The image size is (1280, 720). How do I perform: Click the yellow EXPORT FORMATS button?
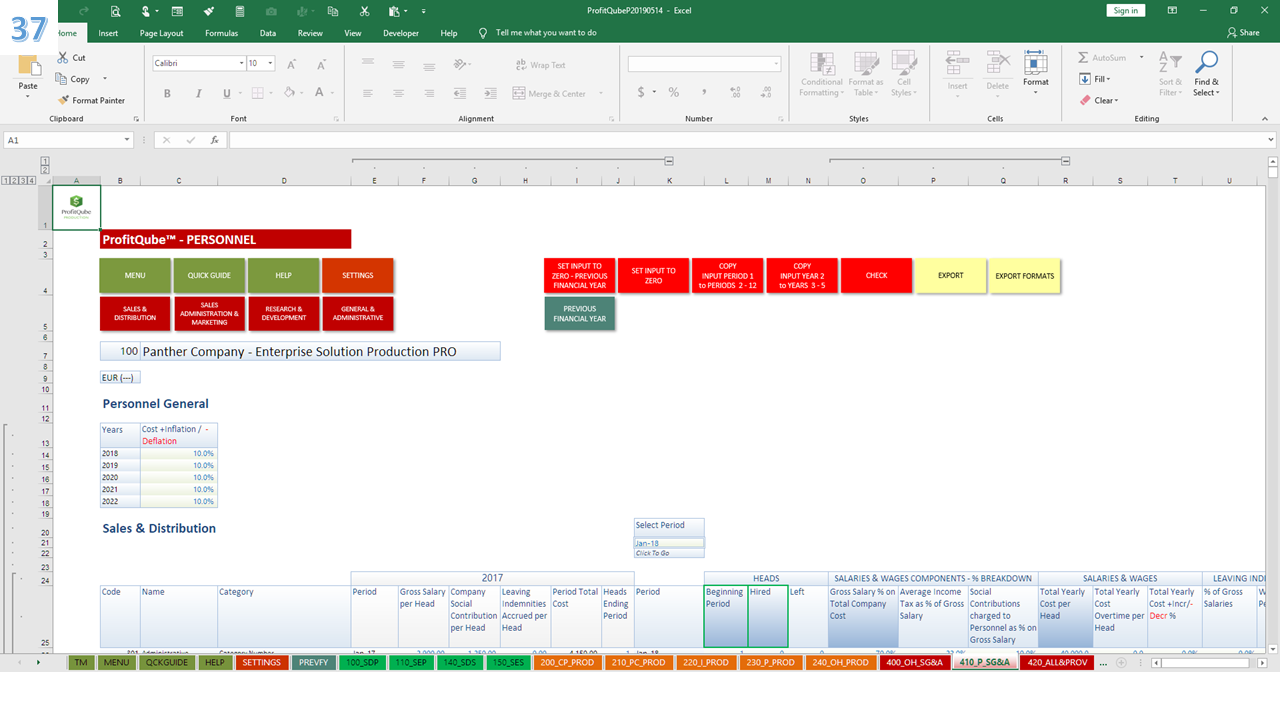(x=1024, y=276)
